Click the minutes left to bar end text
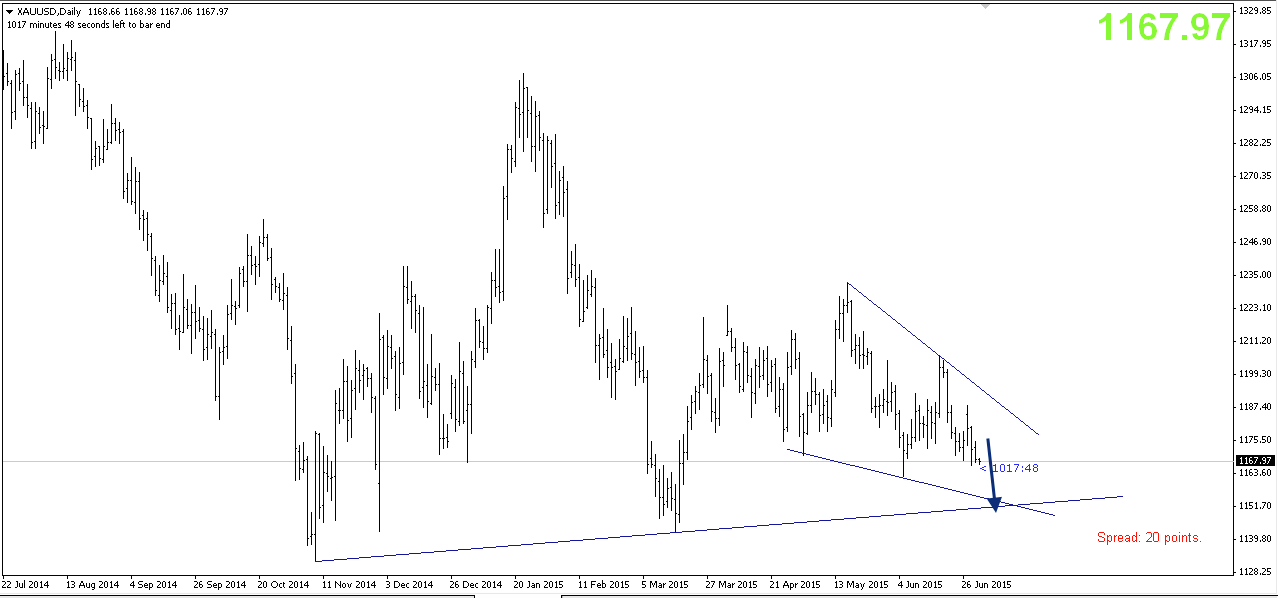Viewport: 1278px width, 598px height. [88, 25]
